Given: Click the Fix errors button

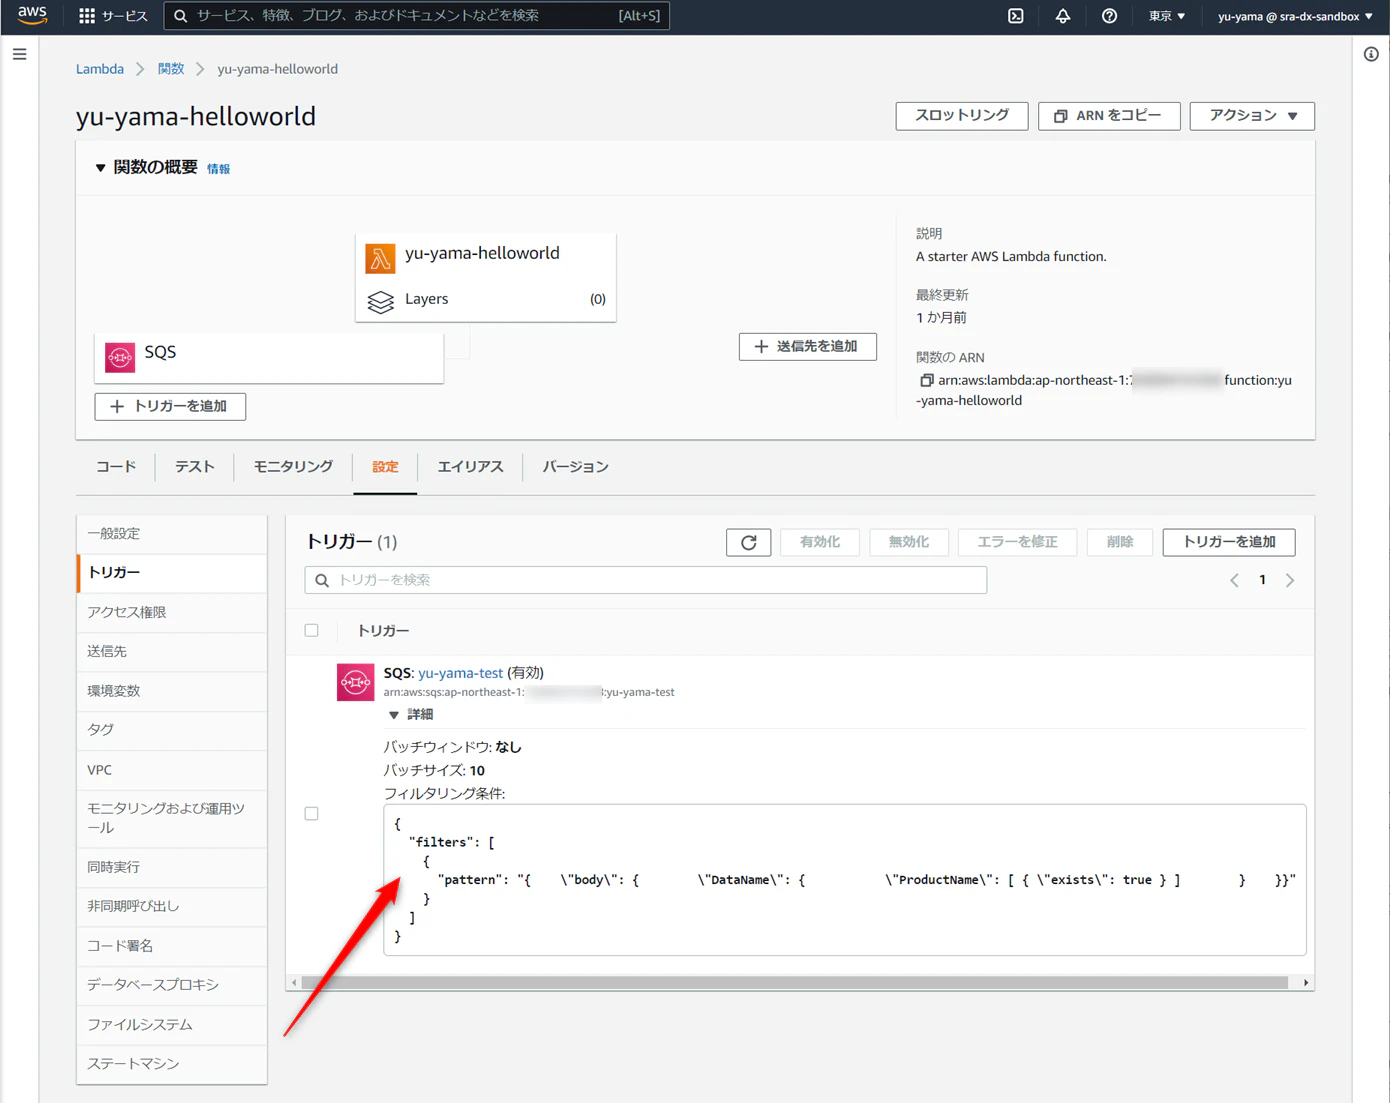Looking at the screenshot, I should [x=1017, y=542].
